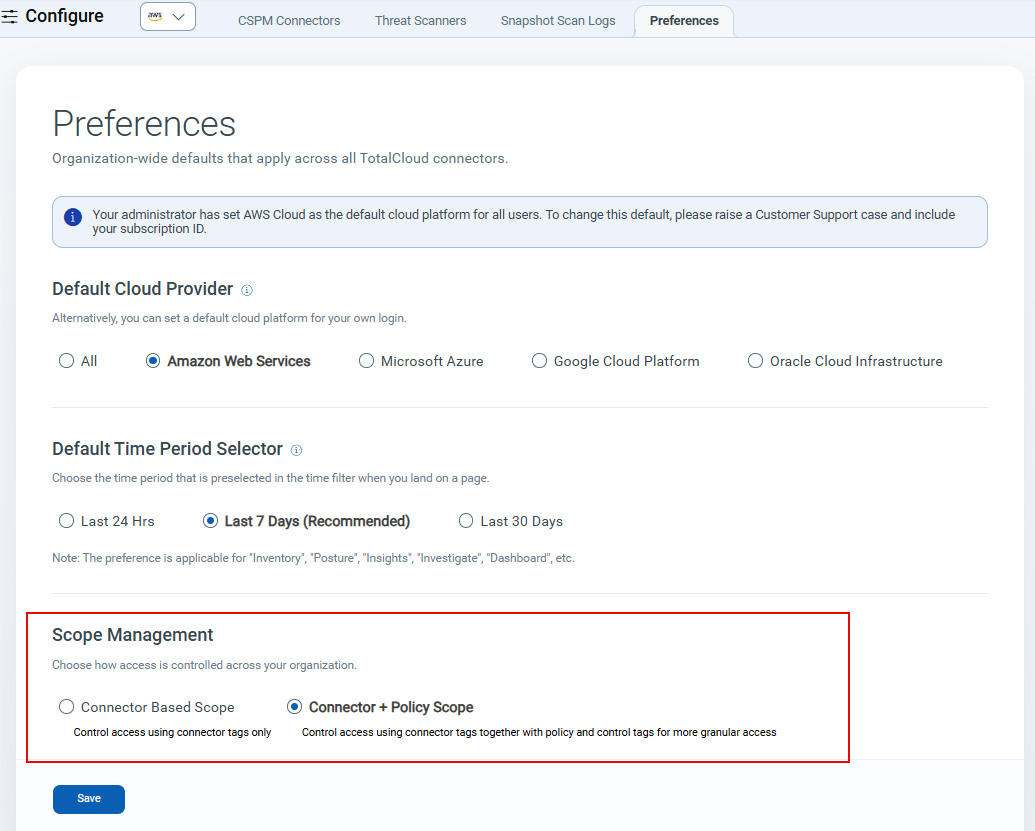Click info icon beside Default Cloud Provider
This screenshot has height=831, width=1035.
[x=247, y=290]
